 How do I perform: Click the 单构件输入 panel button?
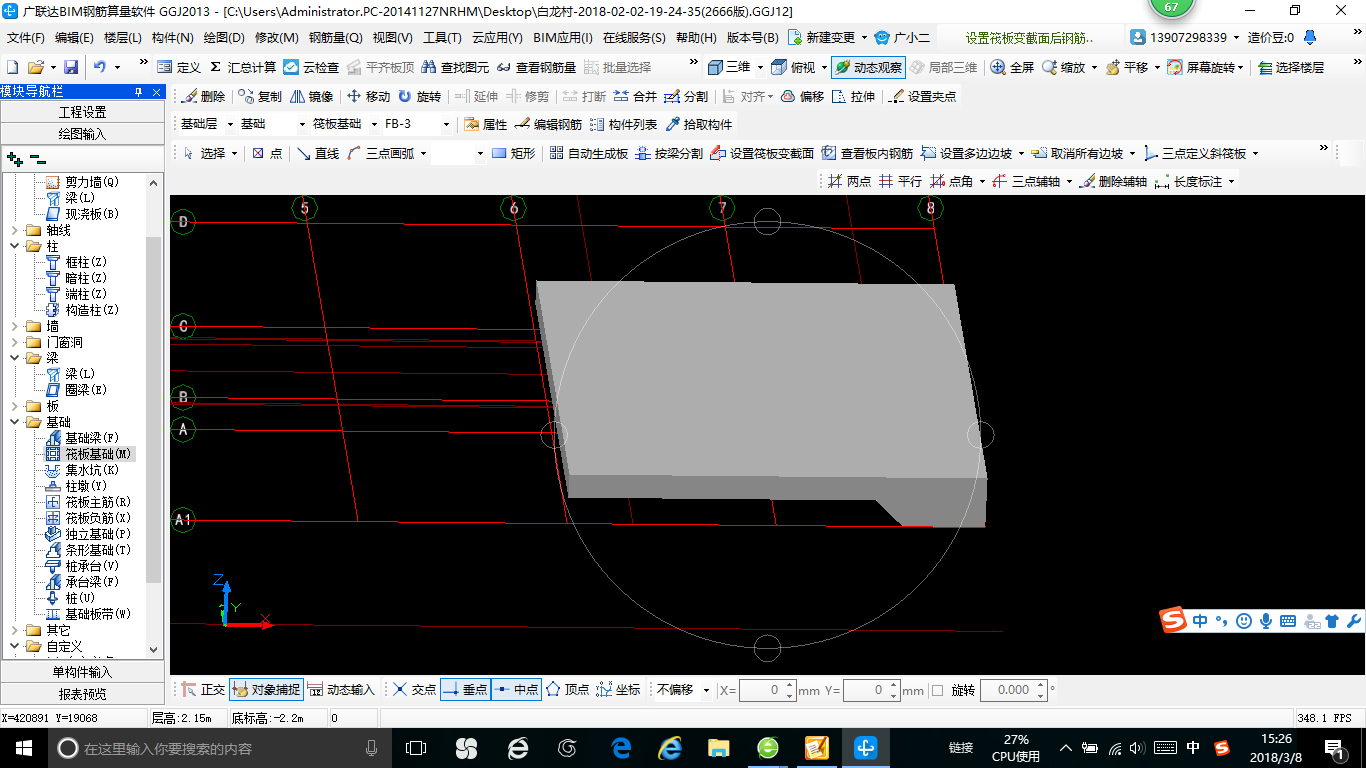(82, 672)
